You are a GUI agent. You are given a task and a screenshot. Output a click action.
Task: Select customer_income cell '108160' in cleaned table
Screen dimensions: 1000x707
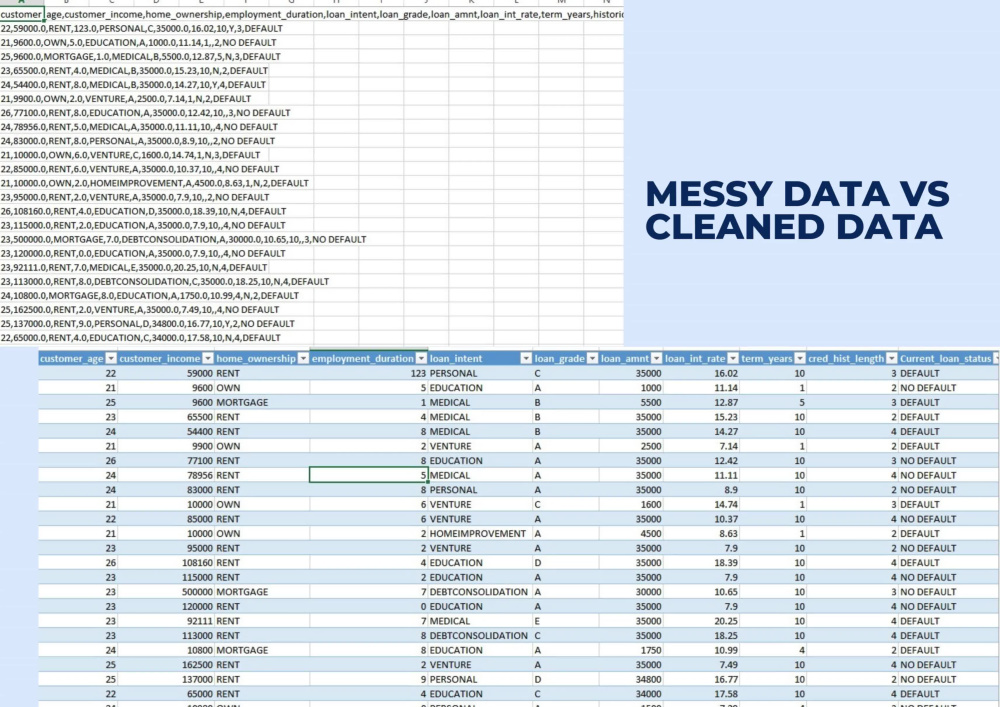(166, 563)
